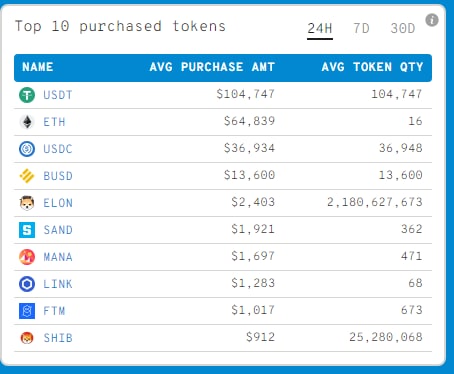Sort by AVG TOKEN QTY column header
Viewport: 454px width, 374px height.
pyautogui.click(x=372, y=67)
